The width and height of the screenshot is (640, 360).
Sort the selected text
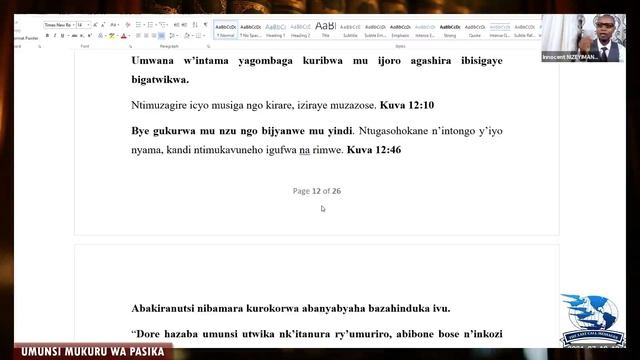coord(195,25)
